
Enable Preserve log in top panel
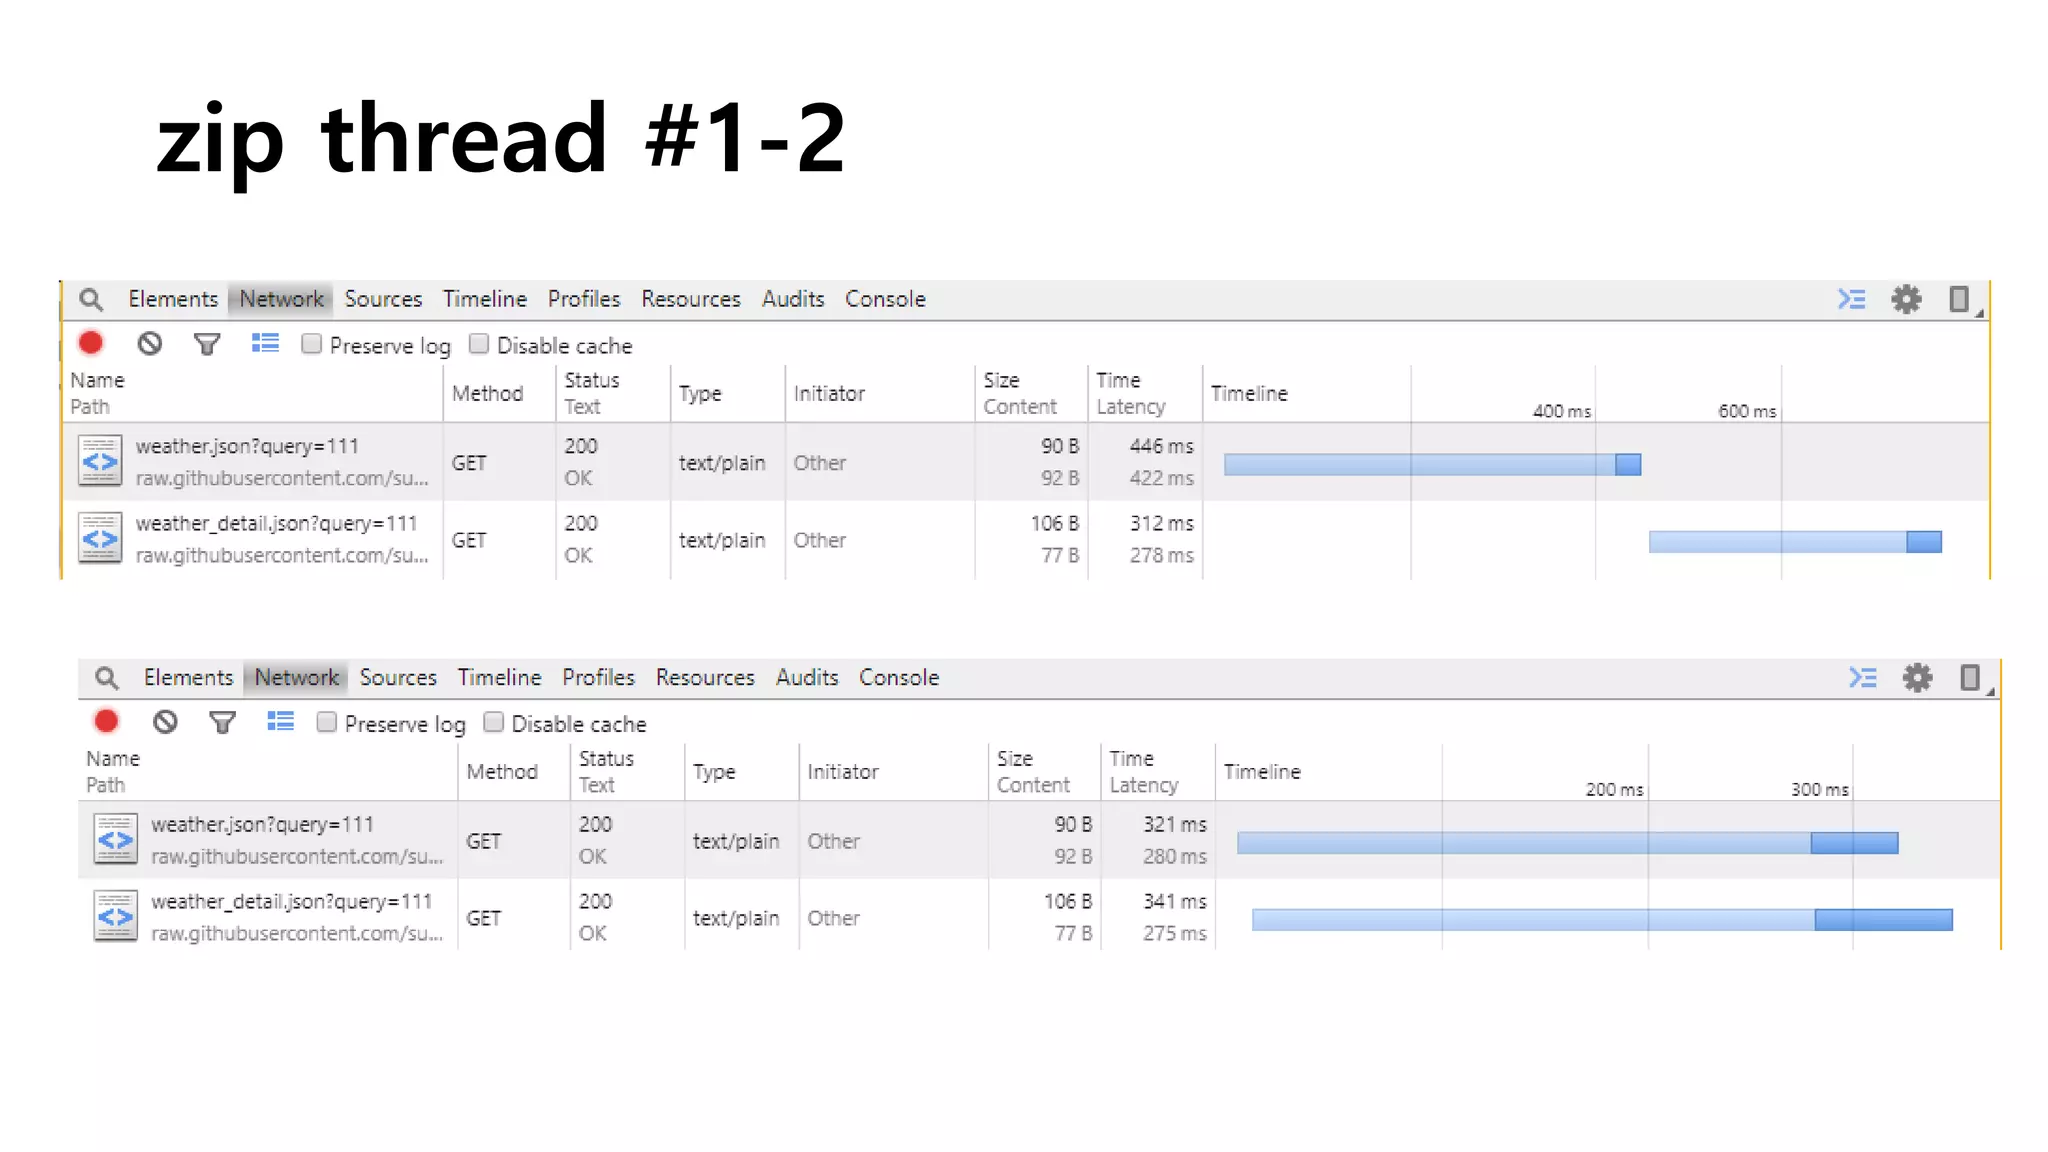coord(312,344)
